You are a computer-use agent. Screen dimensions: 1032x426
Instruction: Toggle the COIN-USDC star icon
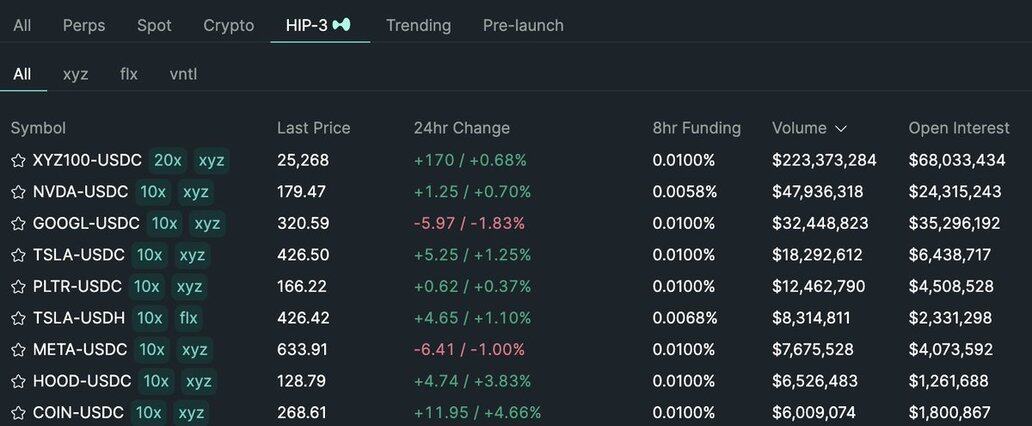click(18, 413)
